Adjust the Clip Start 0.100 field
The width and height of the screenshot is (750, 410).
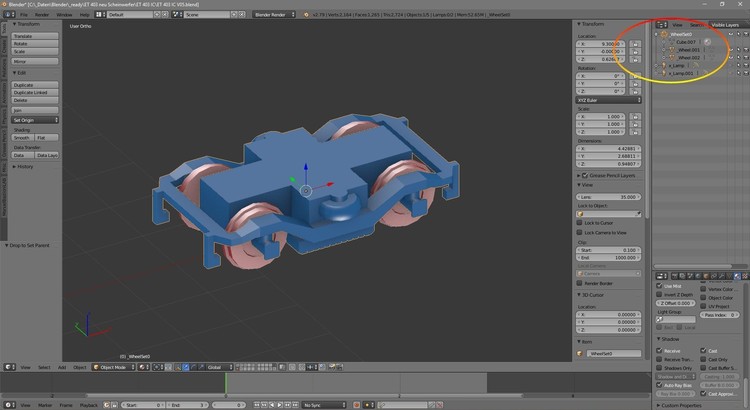click(608, 250)
